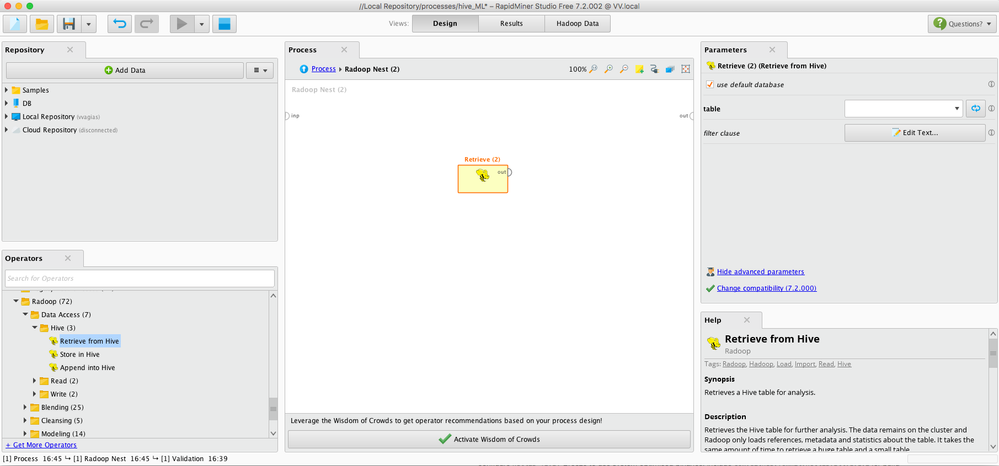Collapse the Radoop (72) operator group
Image resolution: width=999 pixels, height=466 pixels.
click(16, 301)
